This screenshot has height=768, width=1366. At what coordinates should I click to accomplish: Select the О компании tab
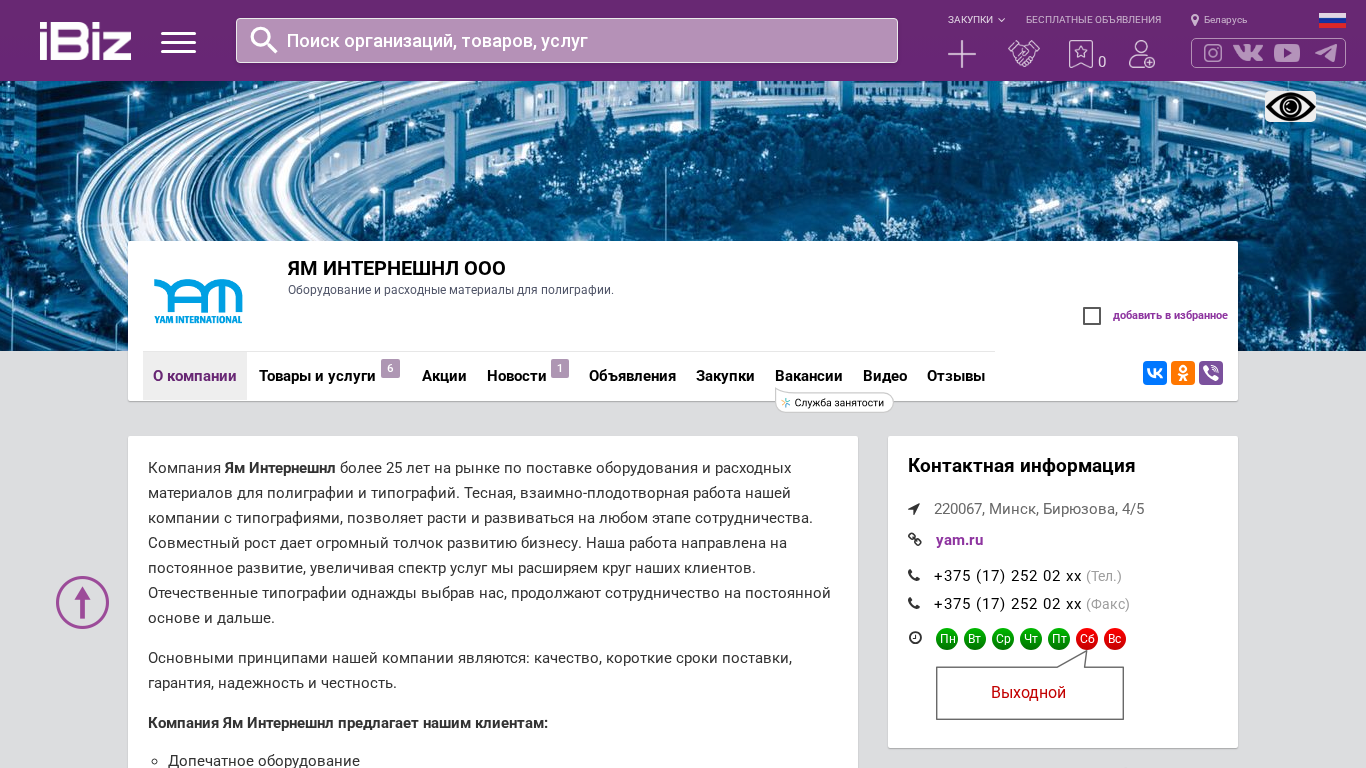(x=195, y=376)
